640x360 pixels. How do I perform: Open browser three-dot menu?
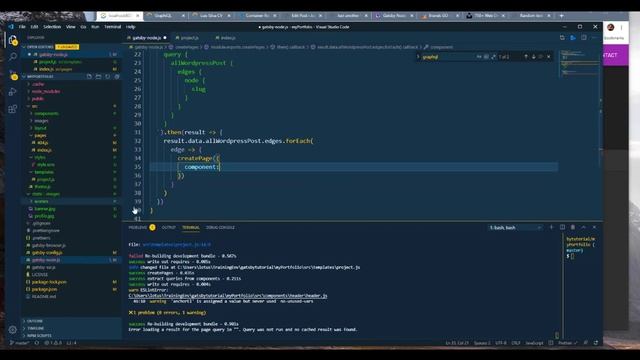pos(621,27)
